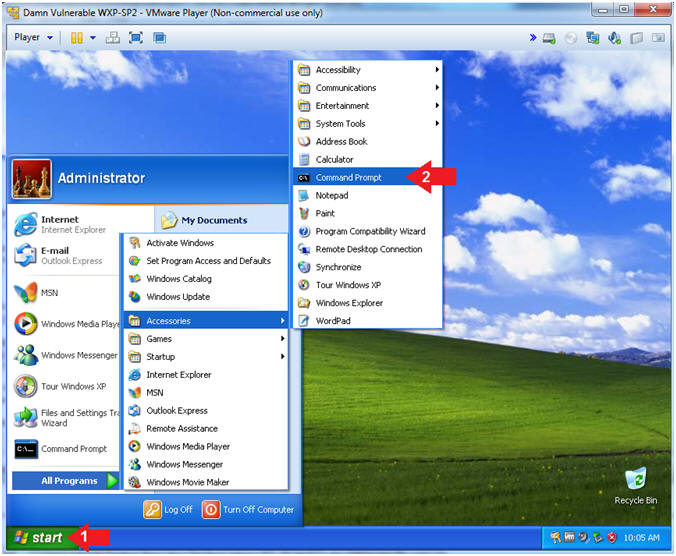Start Tour Windows XP in Accessories
676x556 pixels.
368,285
